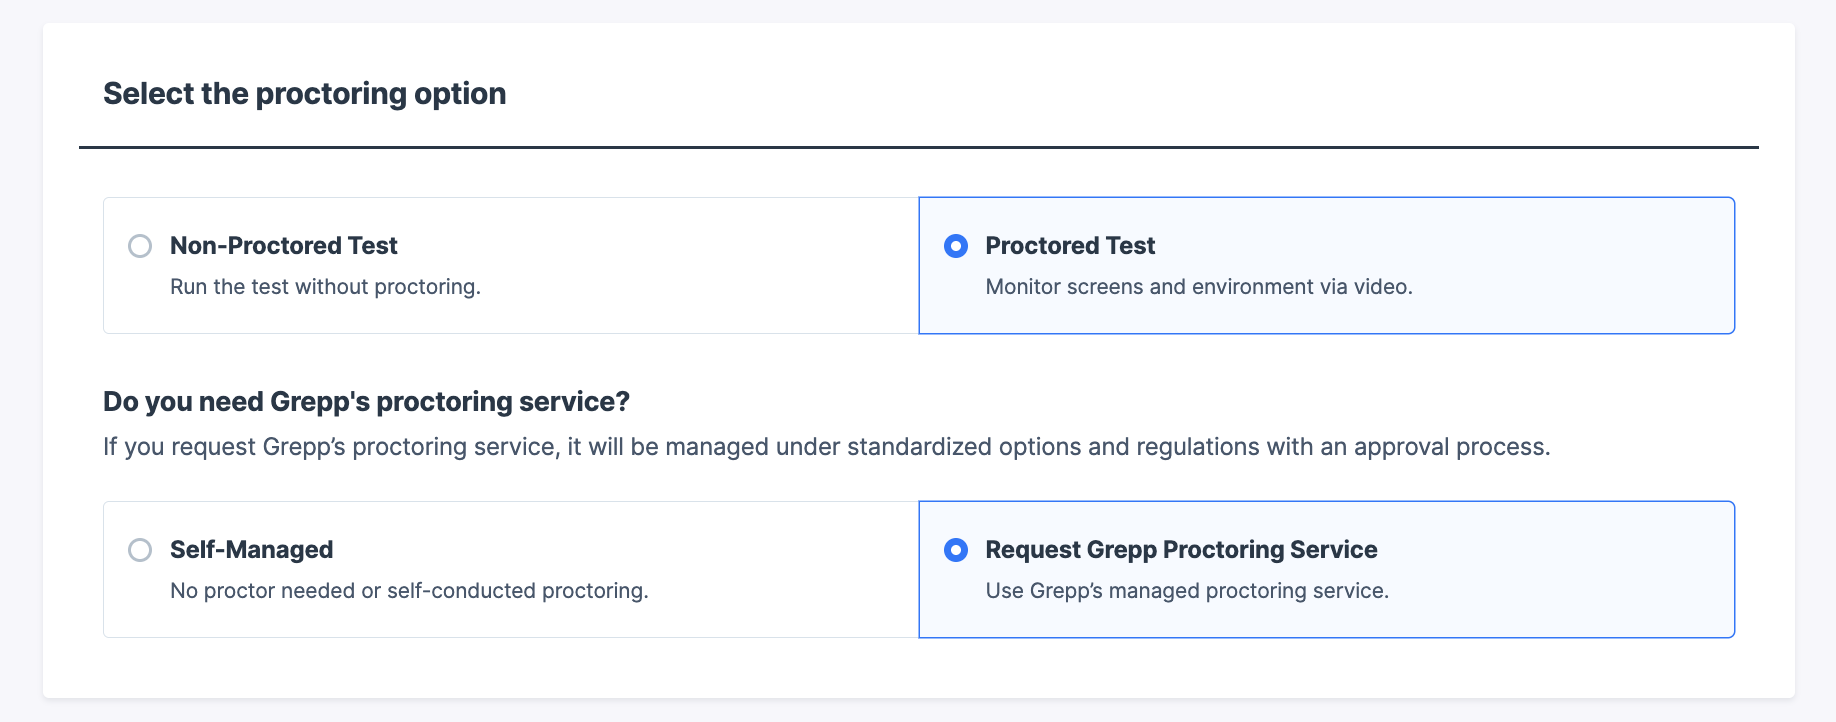Choose the Self-Managed radio button
The image size is (1836, 722).
pyautogui.click(x=140, y=550)
